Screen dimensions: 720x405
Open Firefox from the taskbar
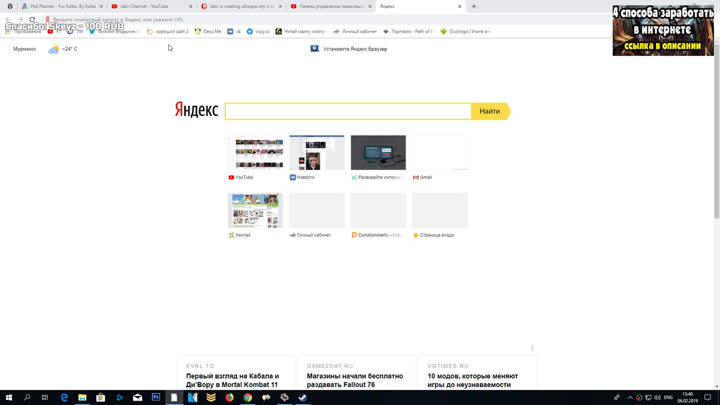(x=229, y=397)
